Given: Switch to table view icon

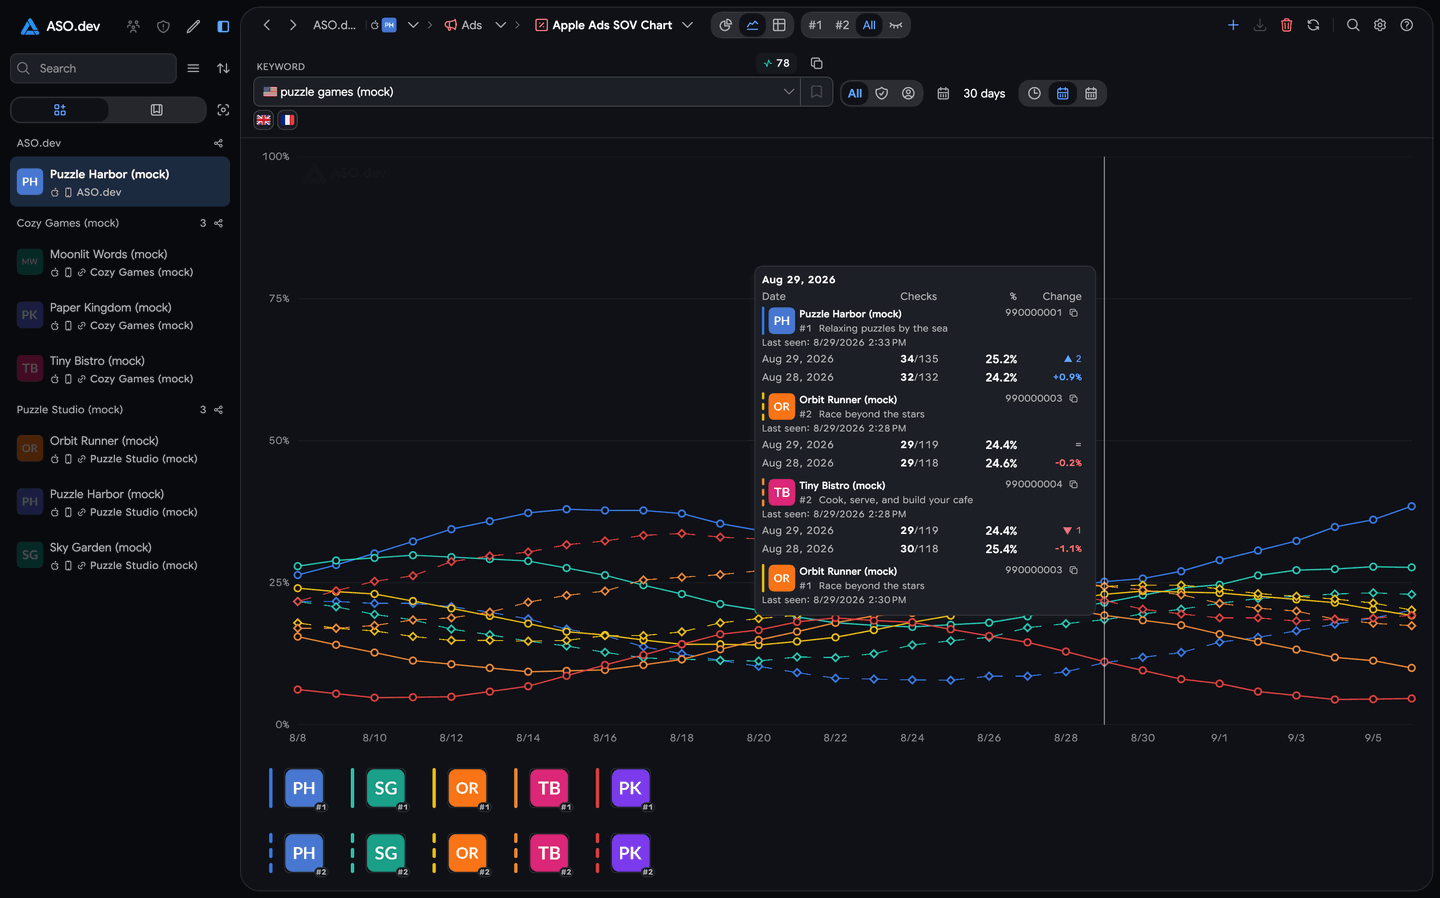Looking at the screenshot, I should (x=779, y=25).
